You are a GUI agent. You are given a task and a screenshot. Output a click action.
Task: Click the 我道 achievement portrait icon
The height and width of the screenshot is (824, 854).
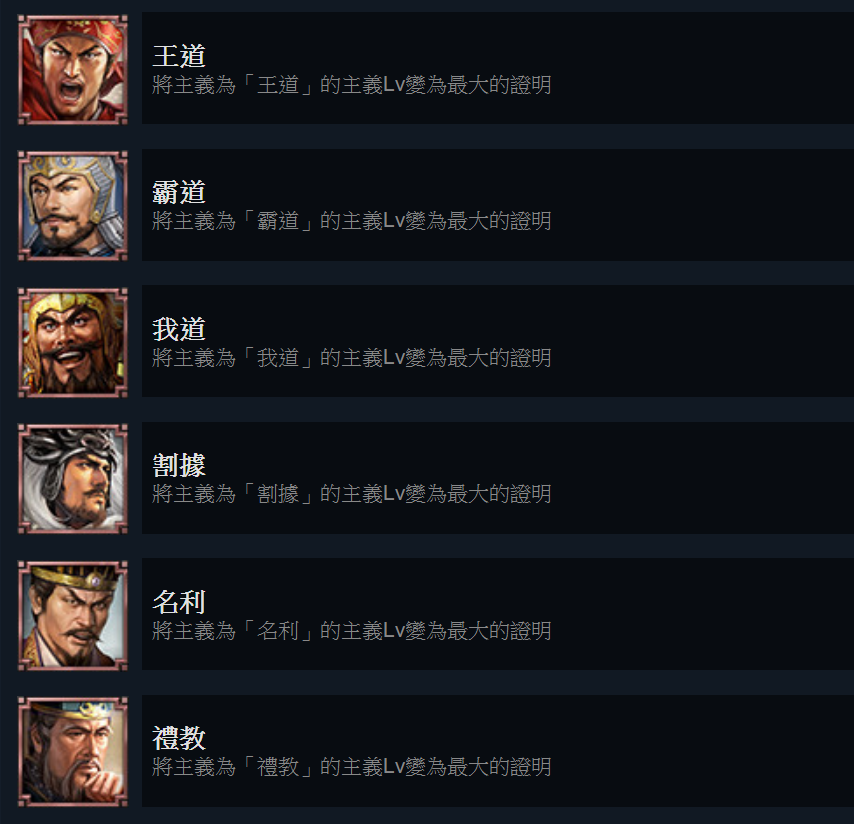(x=73, y=342)
